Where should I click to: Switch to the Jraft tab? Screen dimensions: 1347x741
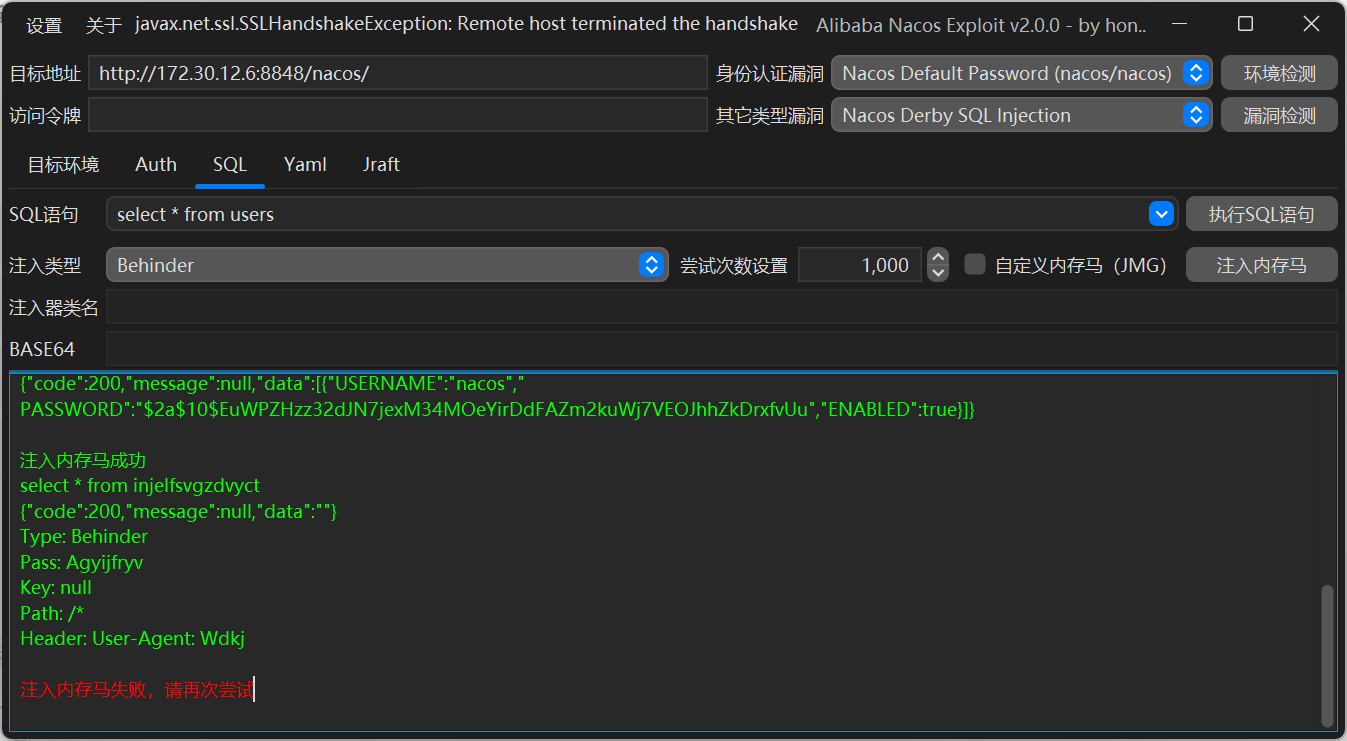pyautogui.click(x=381, y=165)
